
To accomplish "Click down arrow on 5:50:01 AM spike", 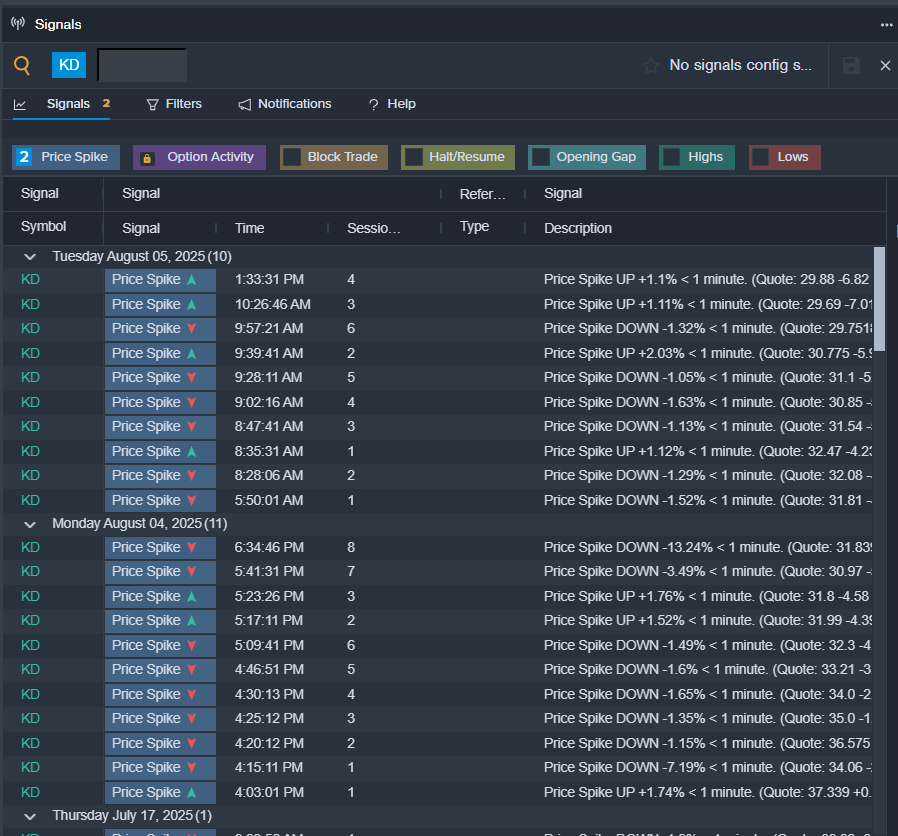I will [192, 500].
